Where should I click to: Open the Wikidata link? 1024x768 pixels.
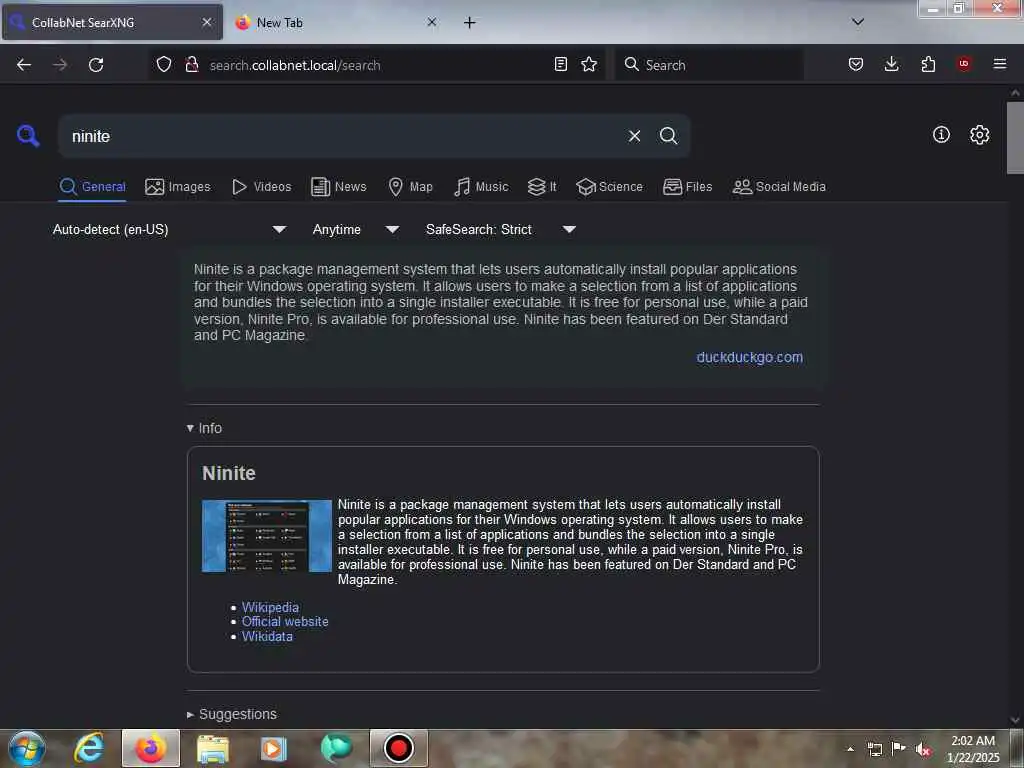click(x=267, y=637)
